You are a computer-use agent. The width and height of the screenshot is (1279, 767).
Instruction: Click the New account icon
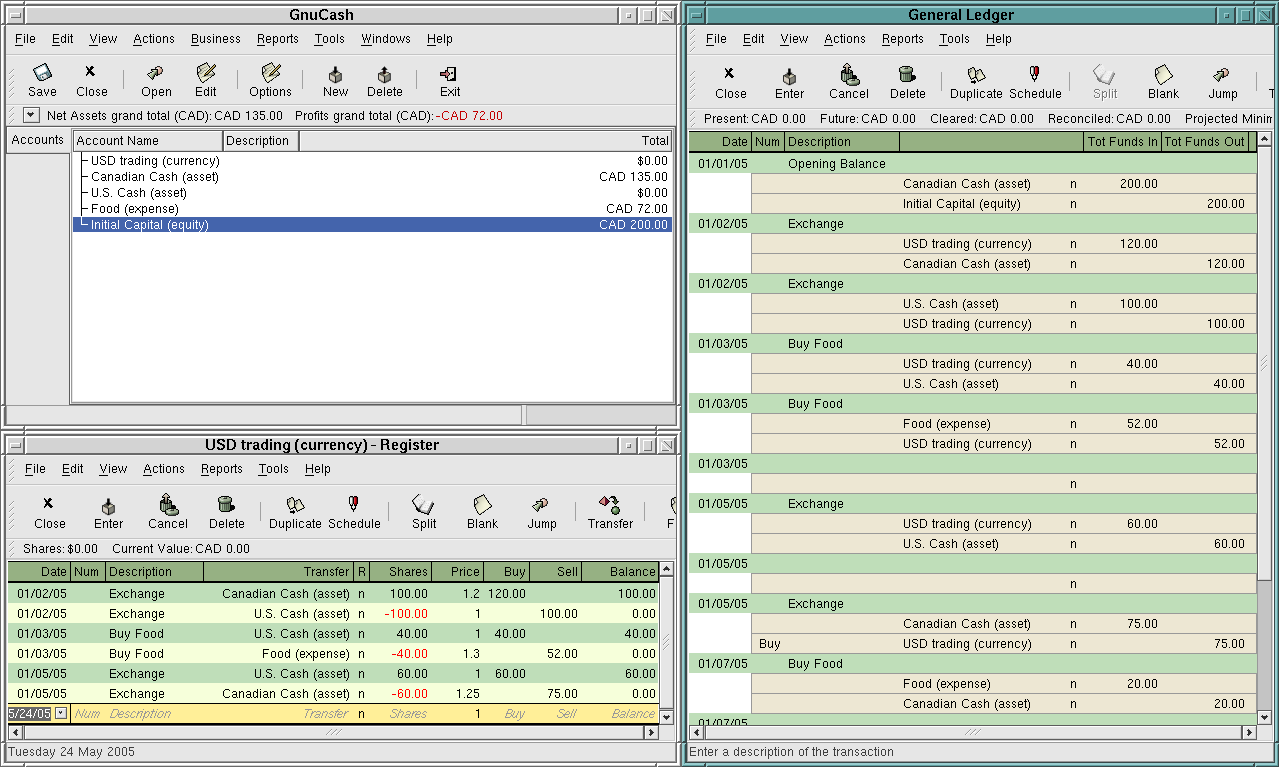click(x=335, y=75)
